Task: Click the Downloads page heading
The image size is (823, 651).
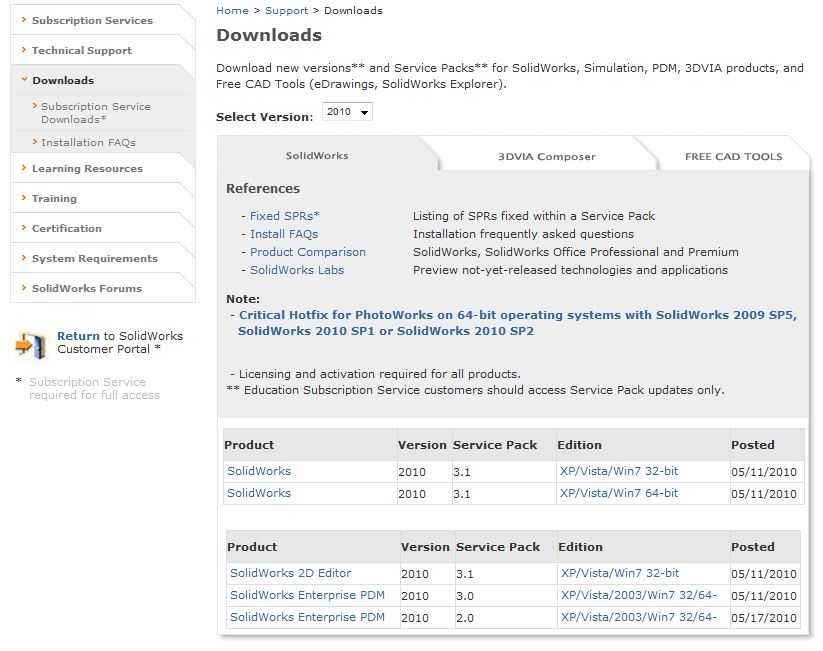Action: [269, 35]
